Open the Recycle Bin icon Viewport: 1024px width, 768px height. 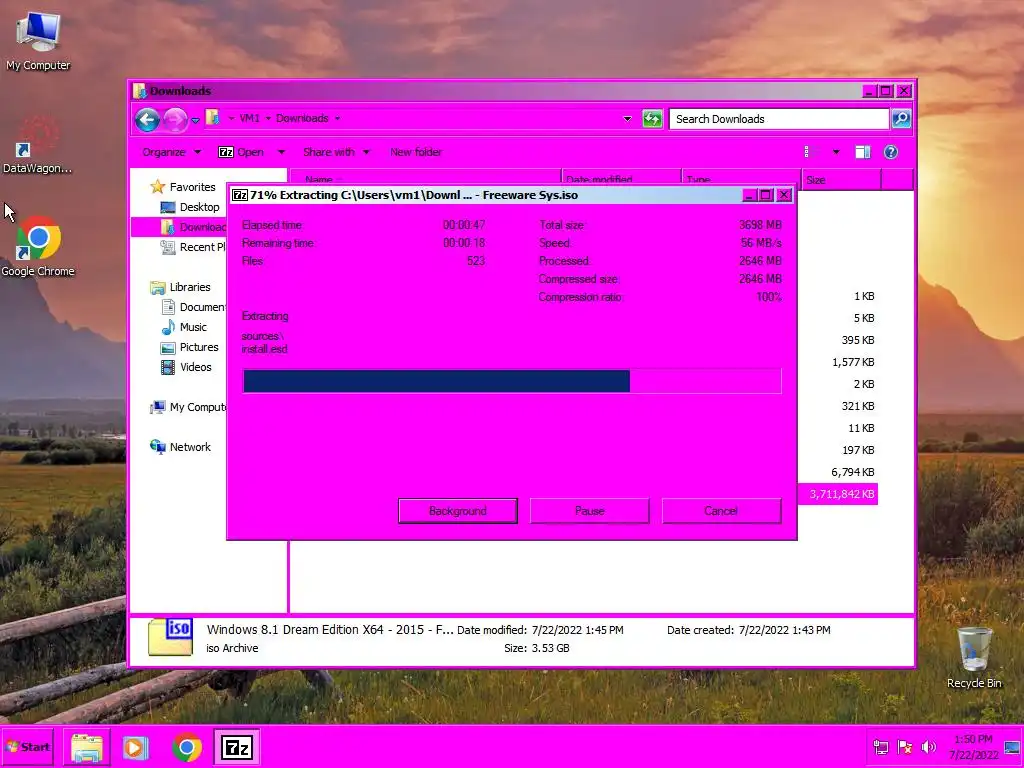[974, 657]
